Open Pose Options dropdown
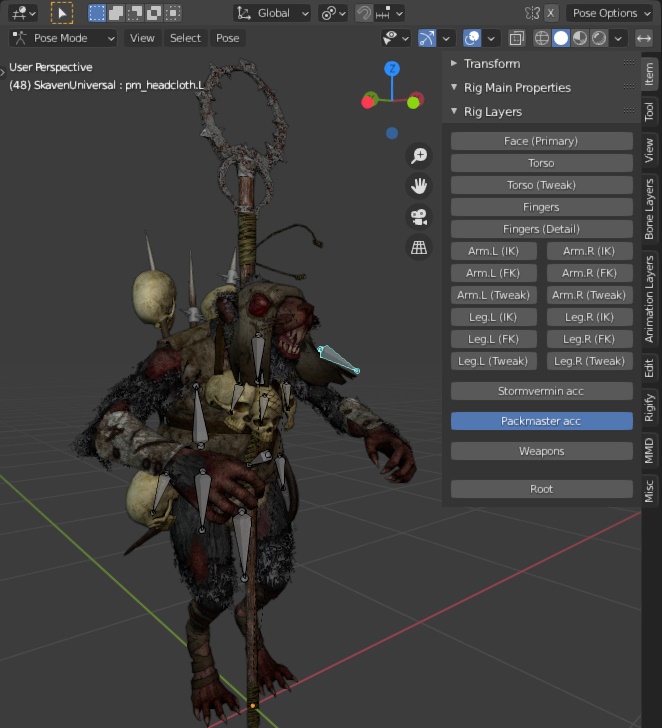Image resolution: width=662 pixels, height=728 pixels. (610, 13)
